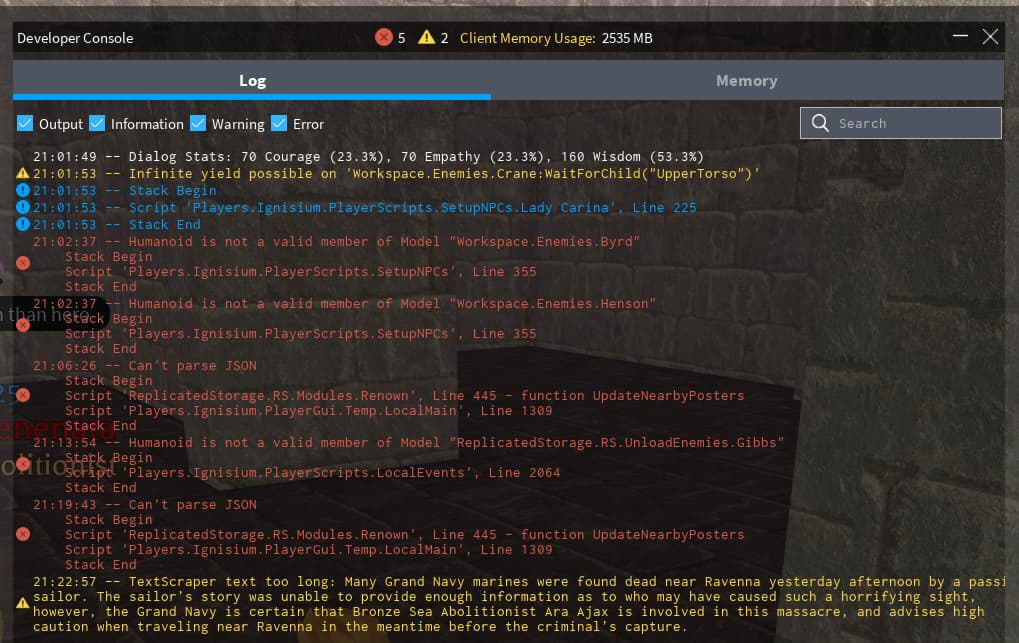Select the 21:01:49 Dialog Stats log line
Screen dimensions: 1019x643
[x=368, y=156]
